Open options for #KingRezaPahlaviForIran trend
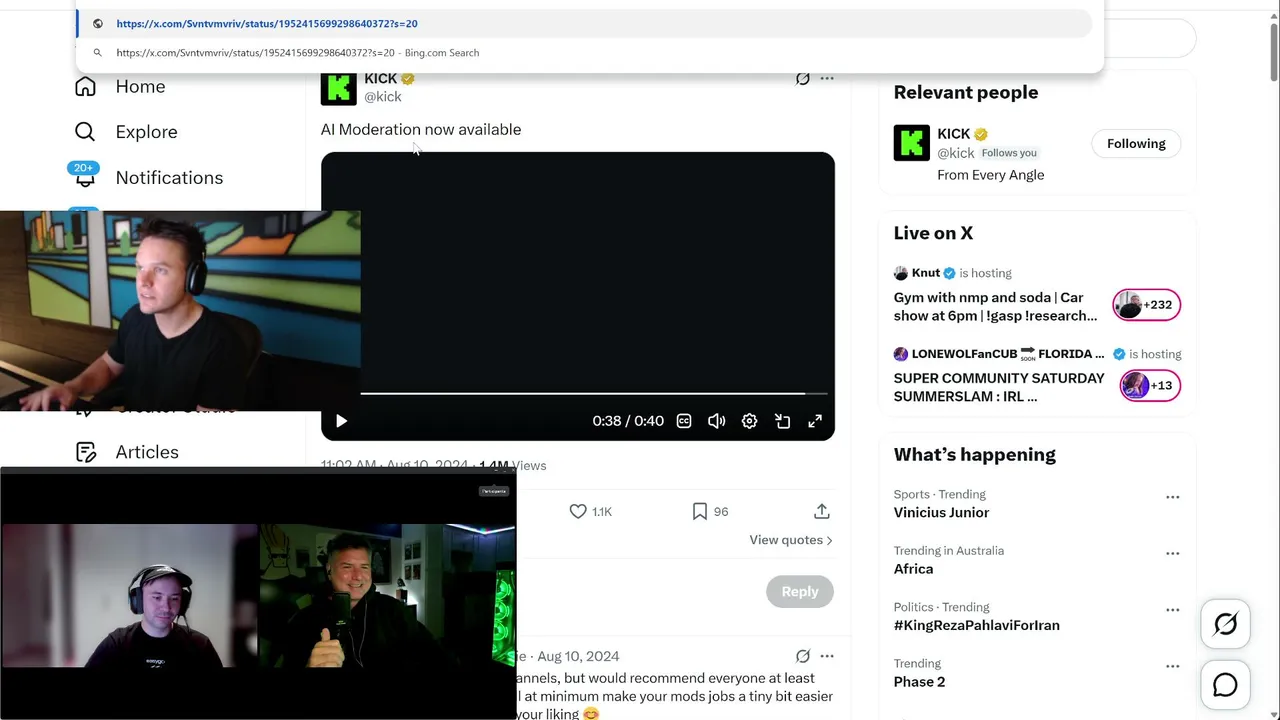 coord(1173,610)
